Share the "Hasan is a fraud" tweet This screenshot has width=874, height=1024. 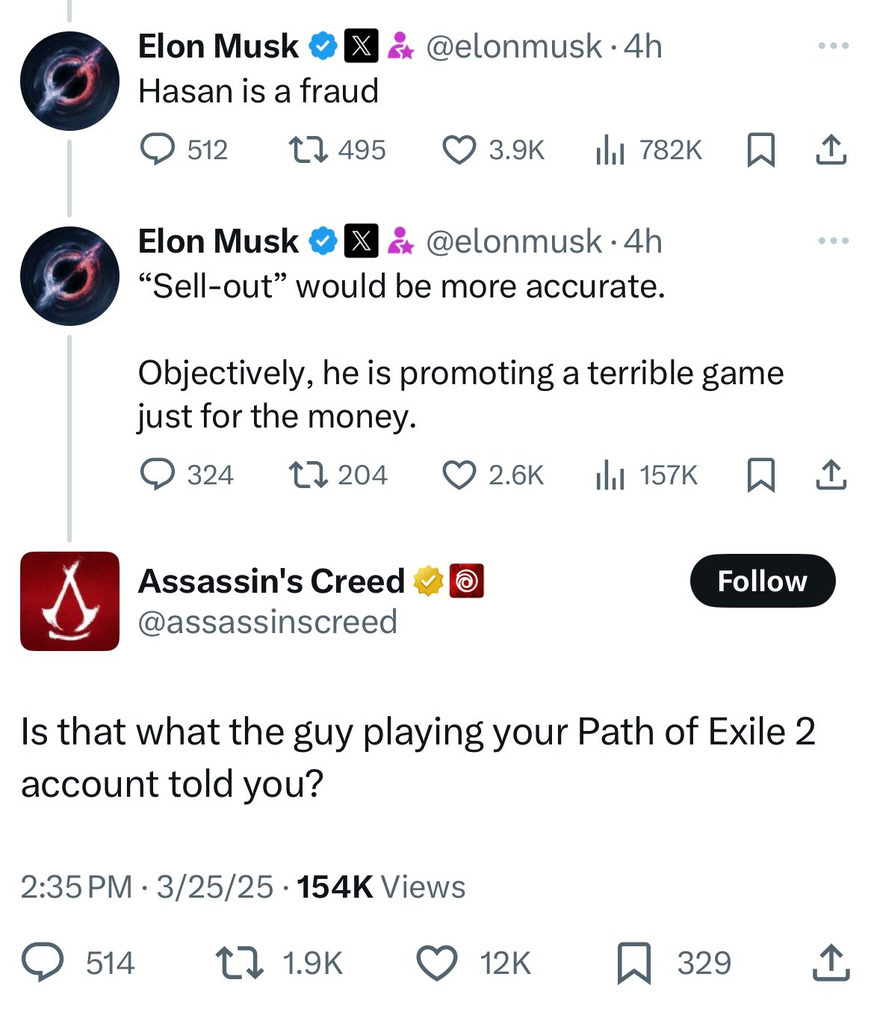(832, 150)
